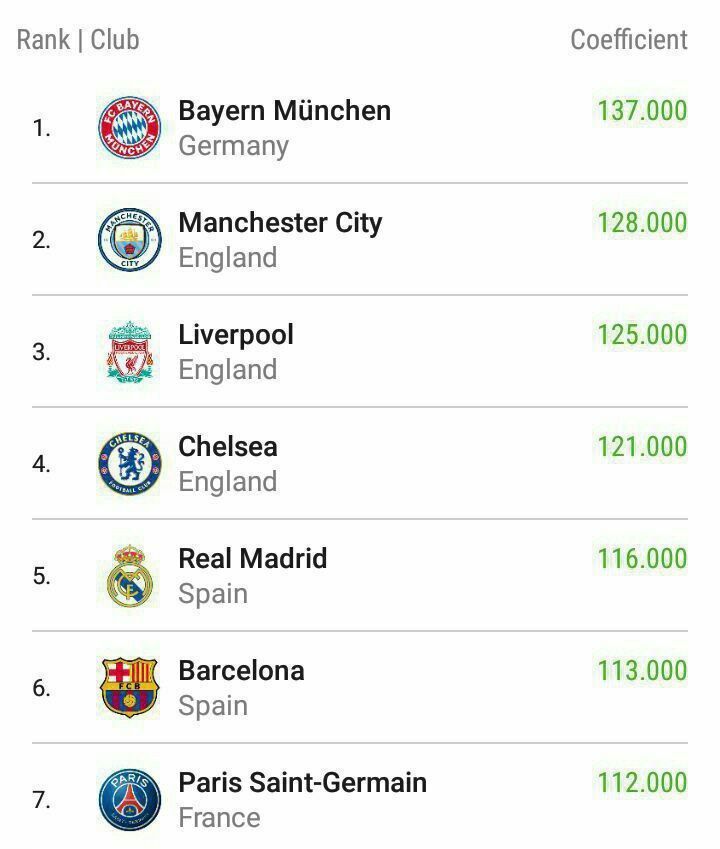The height and width of the screenshot is (849, 720).
Task: Click the Chelsea club crest
Action: (x=129, y=464)
